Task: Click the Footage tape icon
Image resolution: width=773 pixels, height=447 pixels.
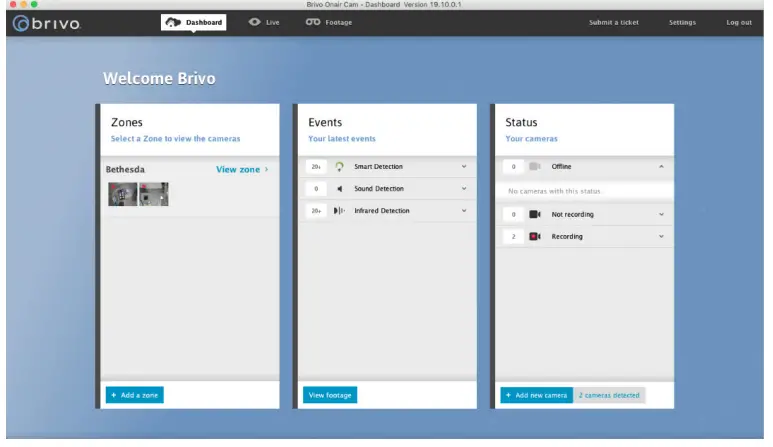Action: 313,22
